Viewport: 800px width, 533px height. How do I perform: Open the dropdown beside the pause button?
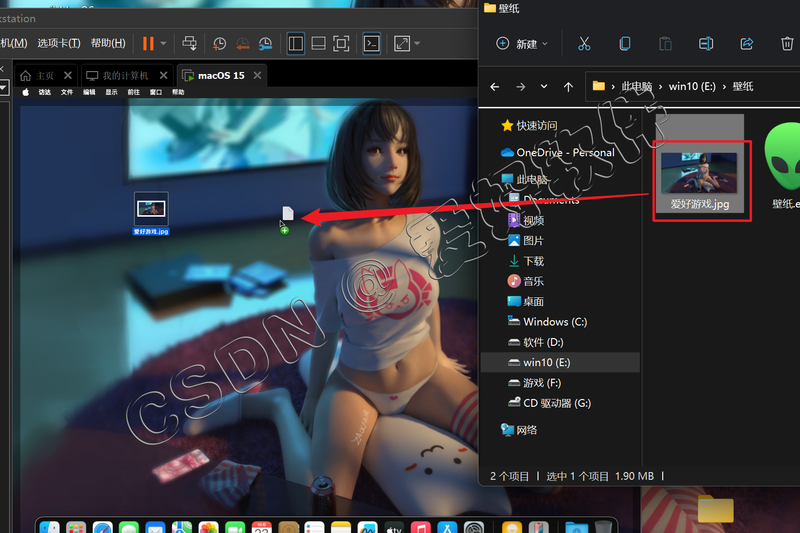click(163, 43)
